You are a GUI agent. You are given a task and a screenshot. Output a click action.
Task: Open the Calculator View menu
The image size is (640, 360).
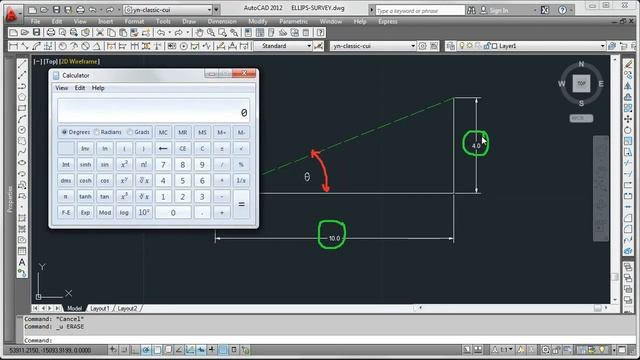pyautogui.click(x=62, y=88)
